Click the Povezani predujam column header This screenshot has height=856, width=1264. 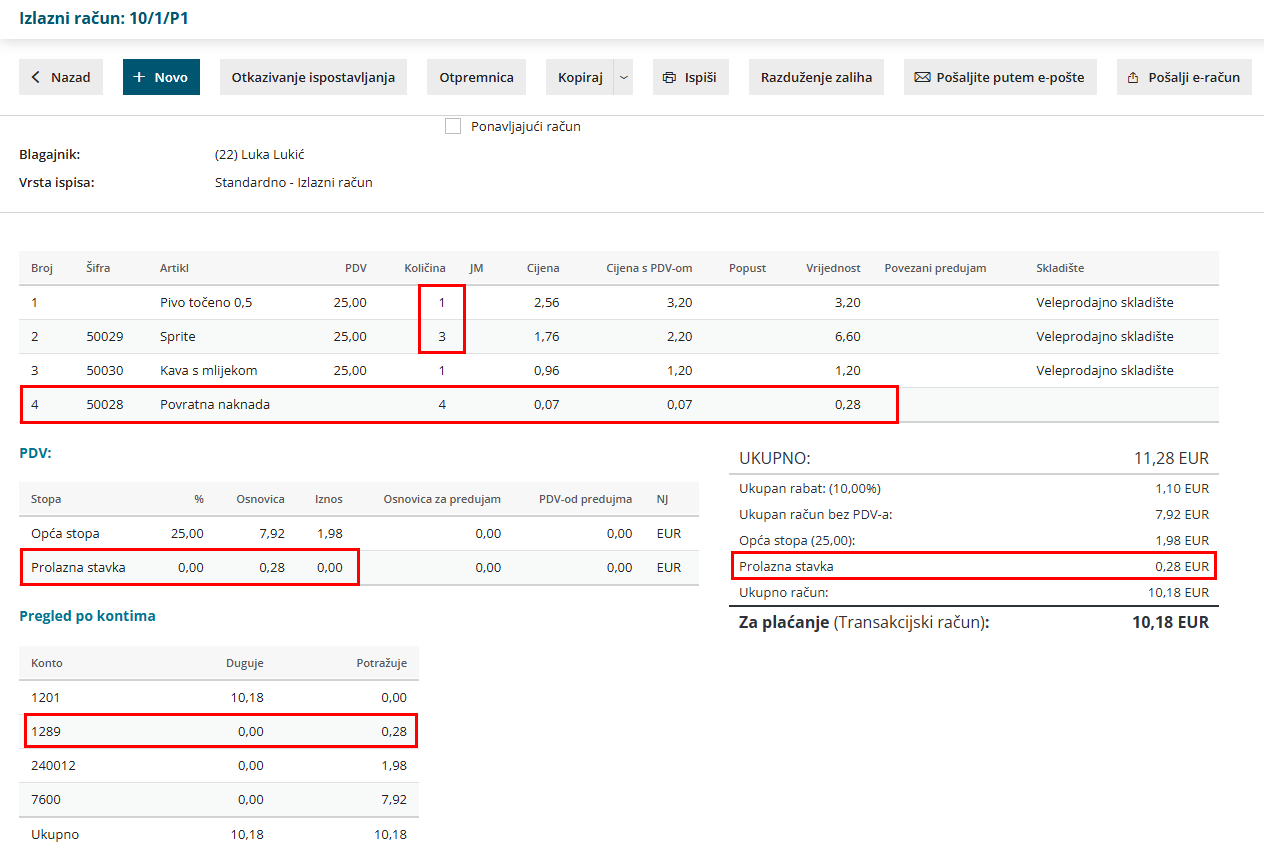tap(936, 268)
